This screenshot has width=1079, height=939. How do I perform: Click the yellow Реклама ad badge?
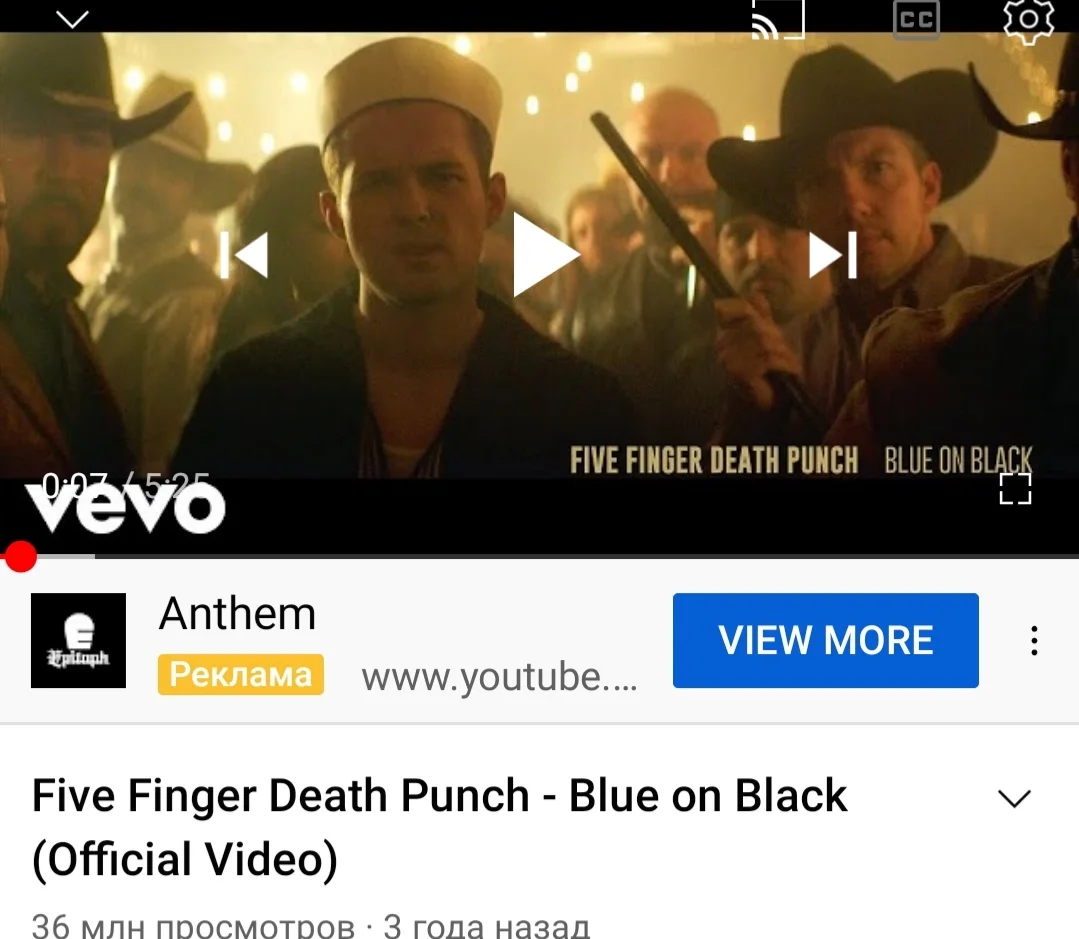coord(241,674)
